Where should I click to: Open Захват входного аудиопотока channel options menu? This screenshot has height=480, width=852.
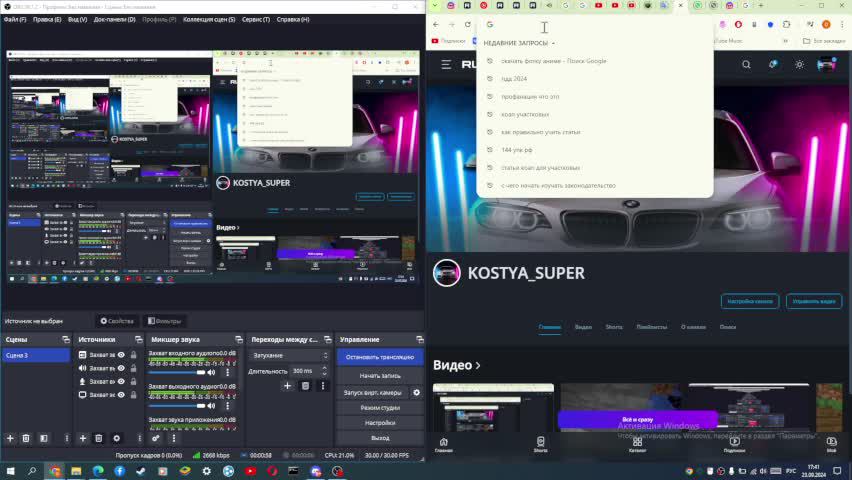tap(228, 372)
